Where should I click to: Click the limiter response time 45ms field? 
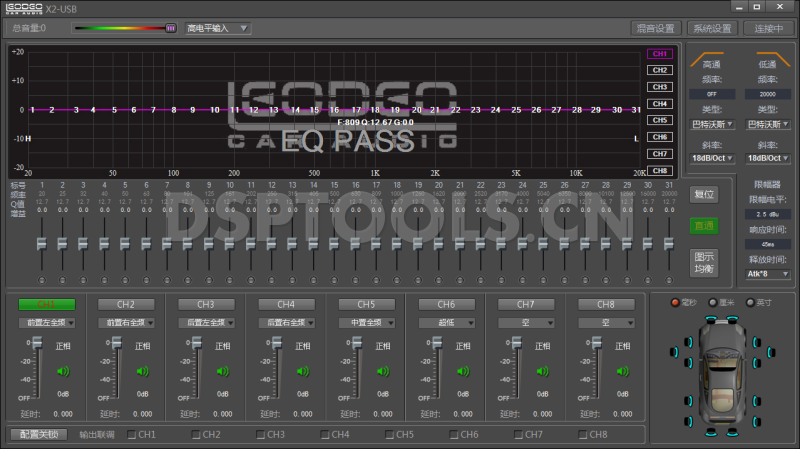click(767, 244)
